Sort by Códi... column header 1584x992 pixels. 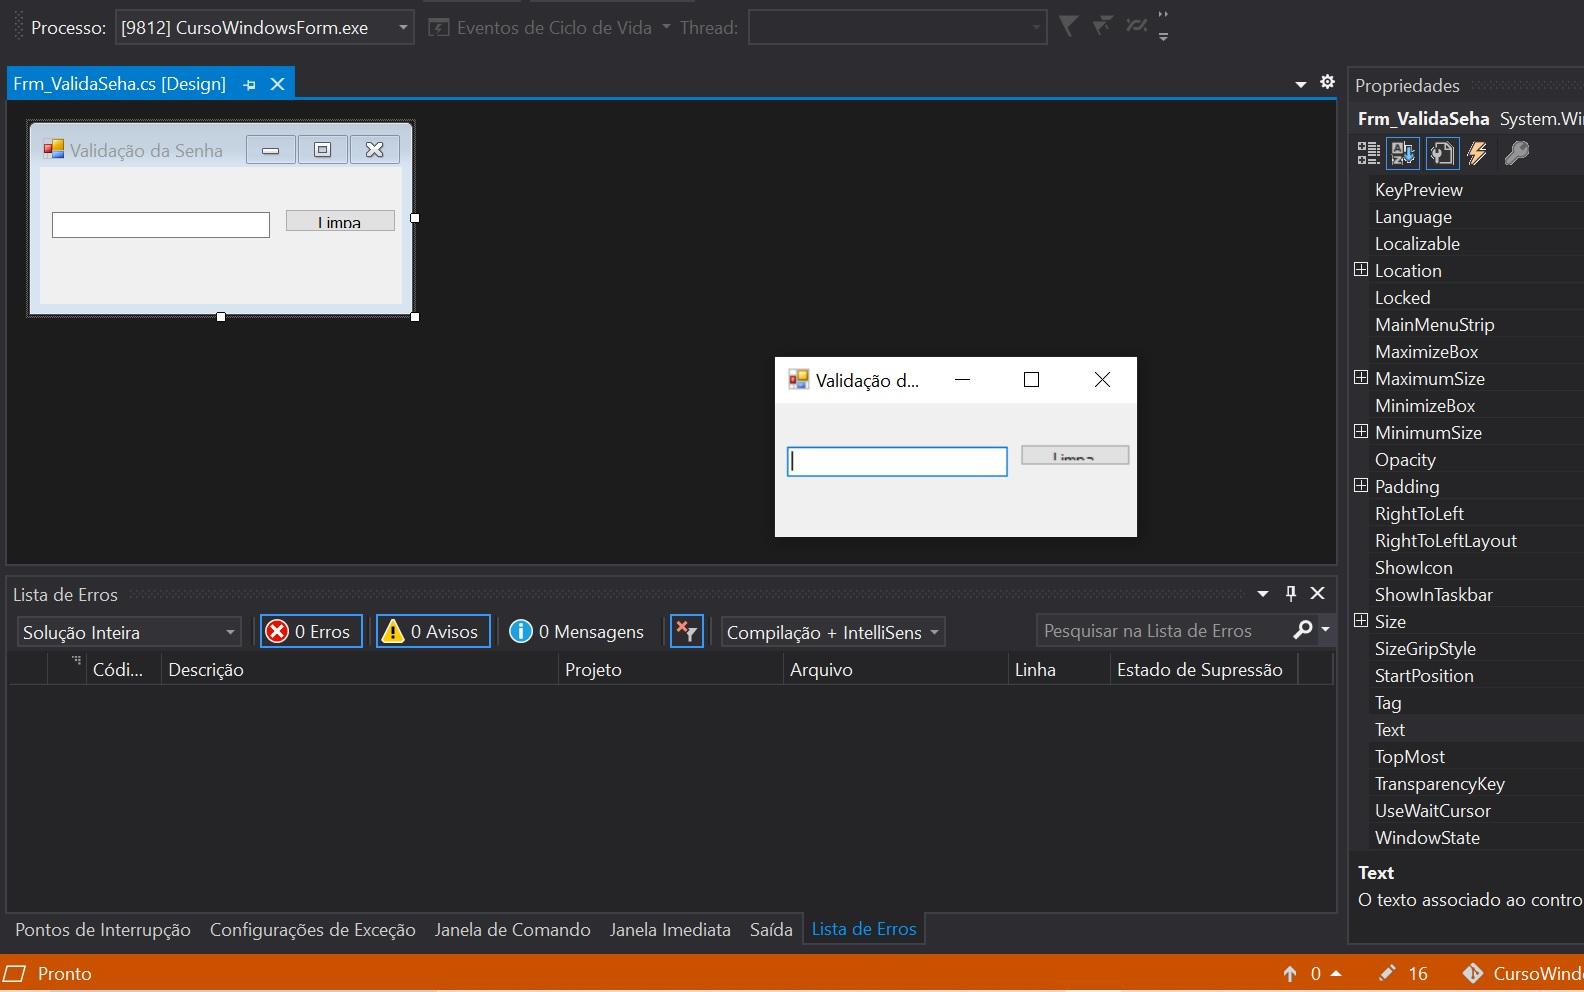(124, 669)
